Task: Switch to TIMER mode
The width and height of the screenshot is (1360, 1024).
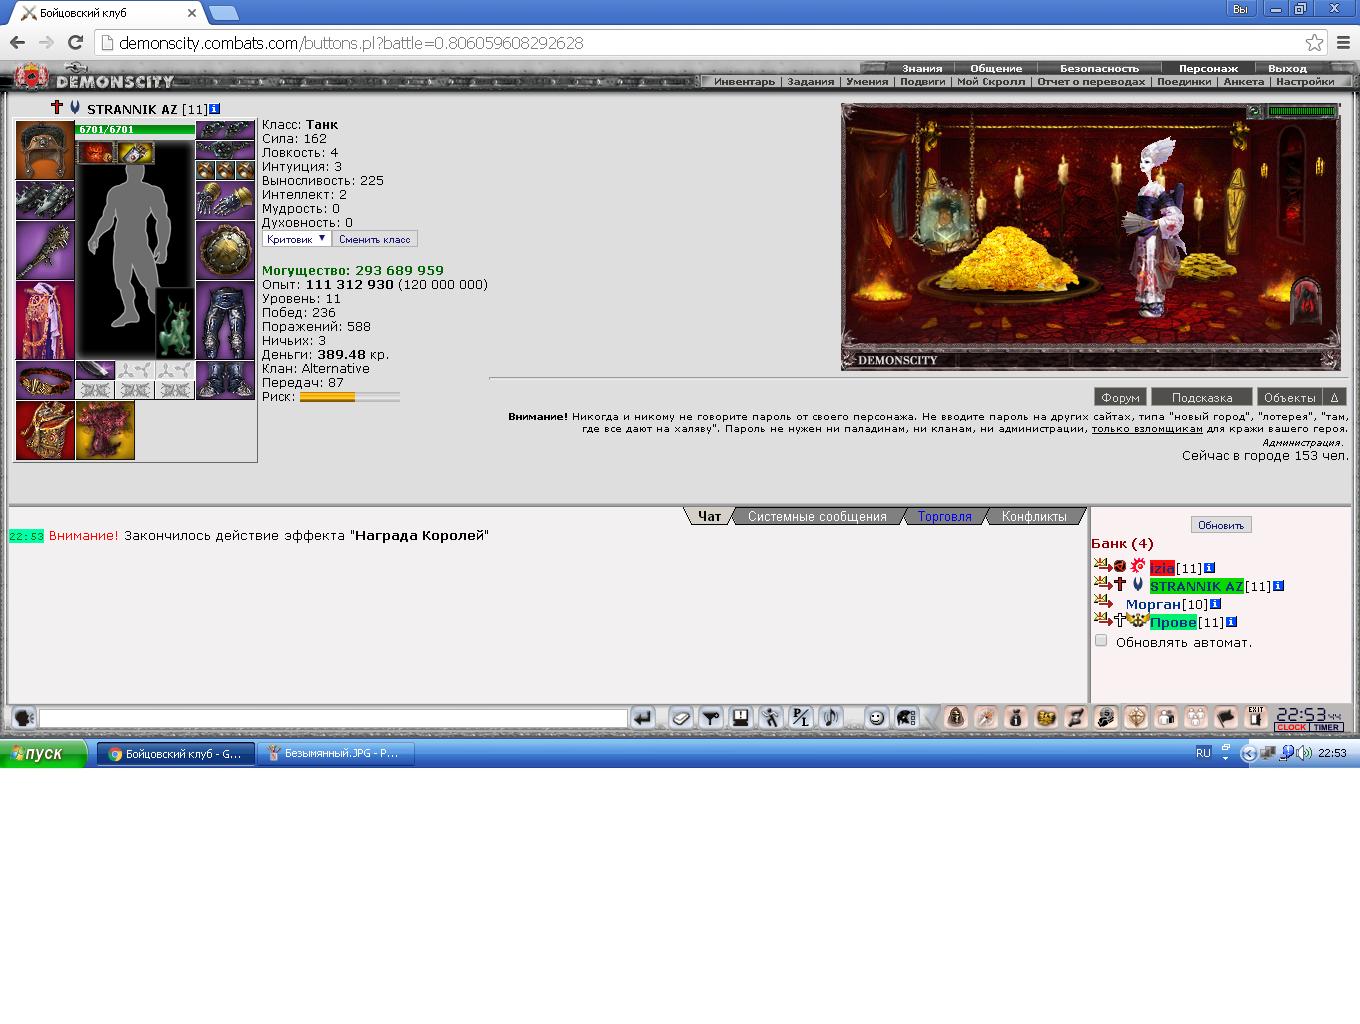Action: click(x=1326, y=727)
